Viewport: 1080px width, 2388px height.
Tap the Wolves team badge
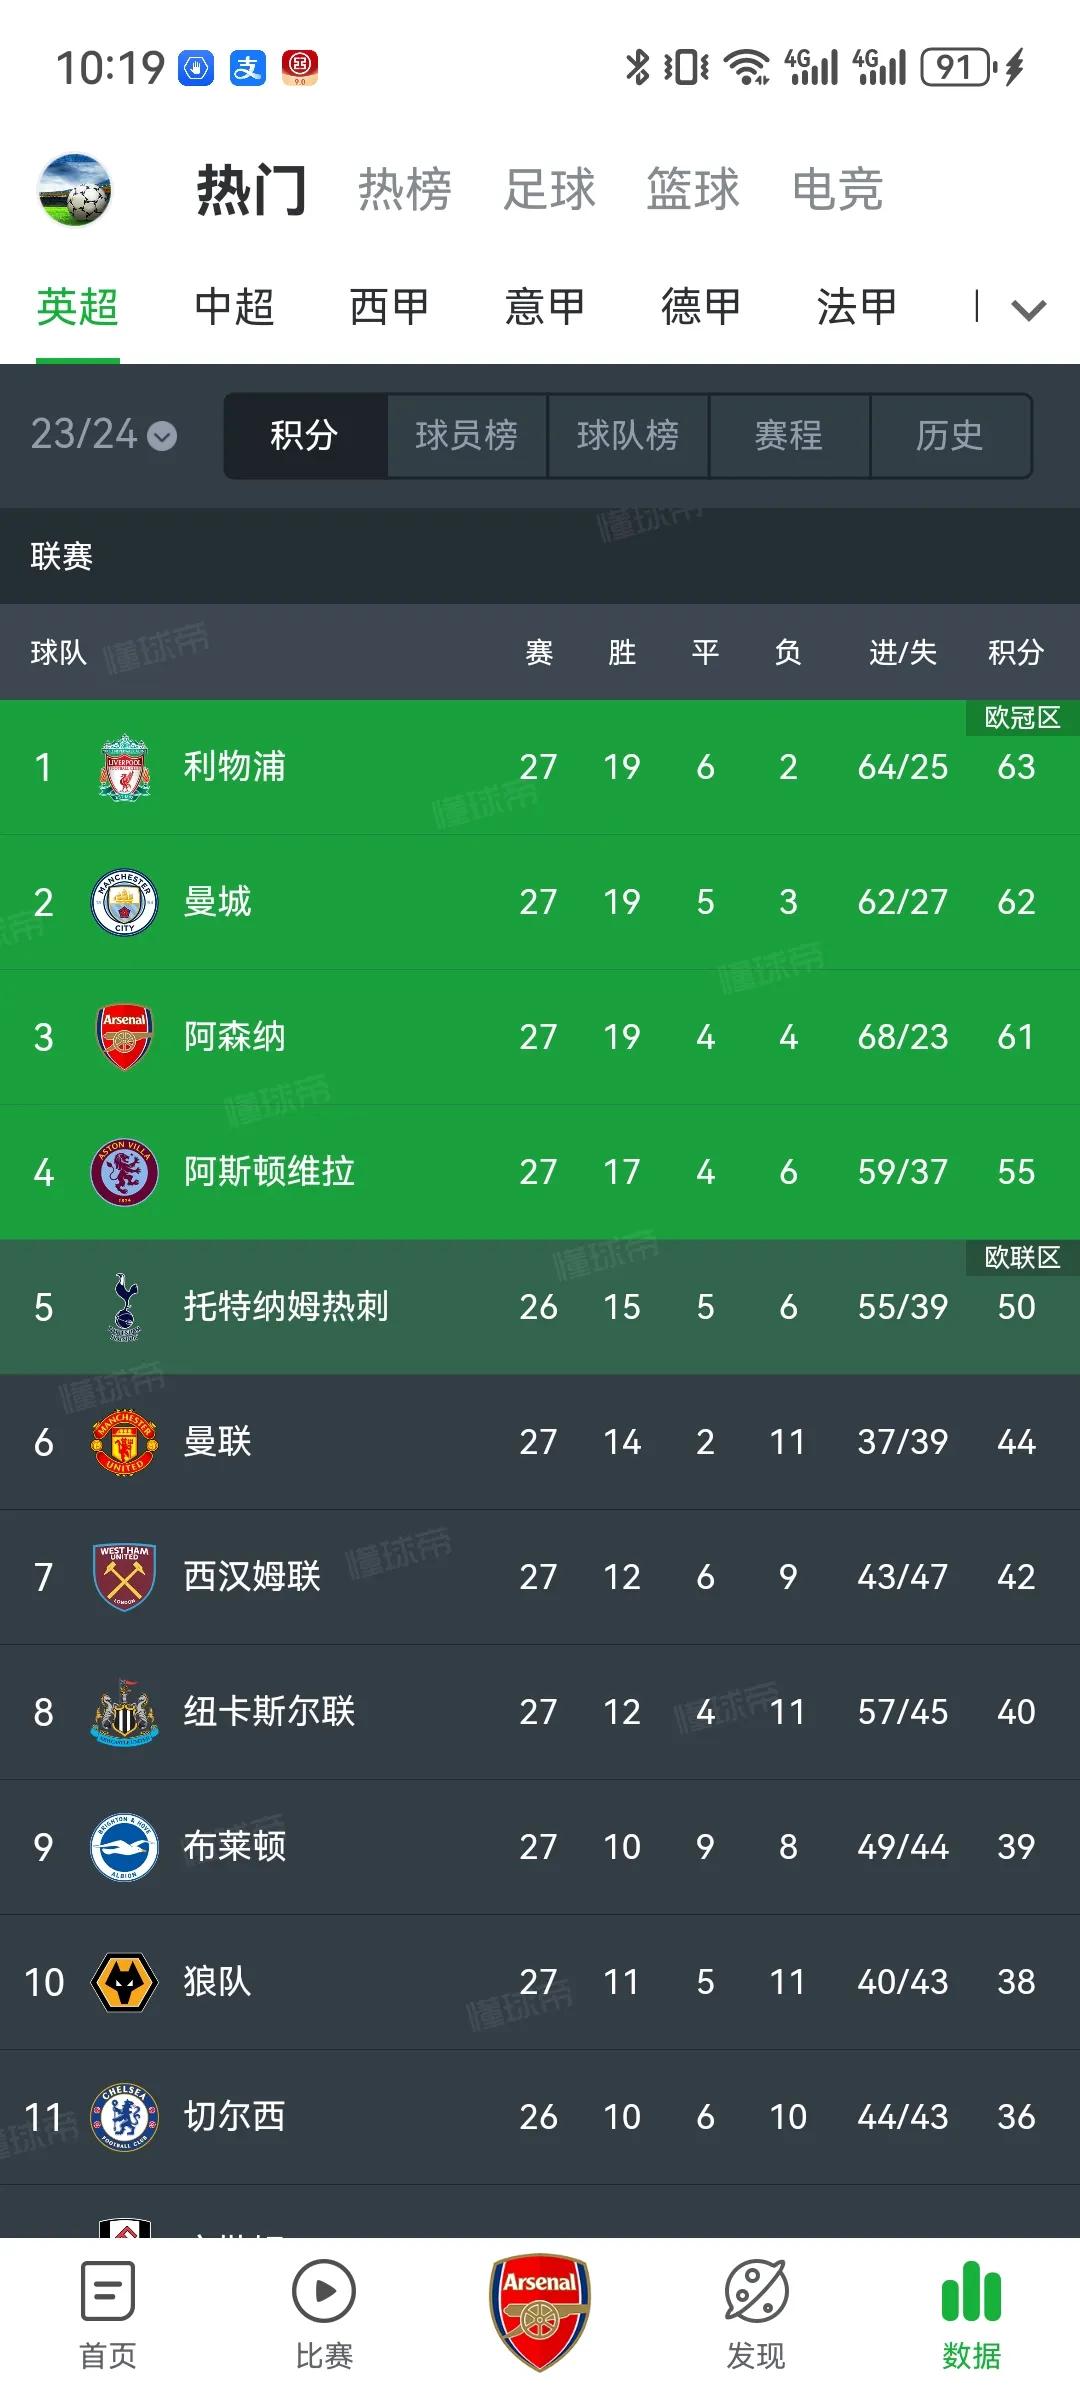tap(124, 1982)
